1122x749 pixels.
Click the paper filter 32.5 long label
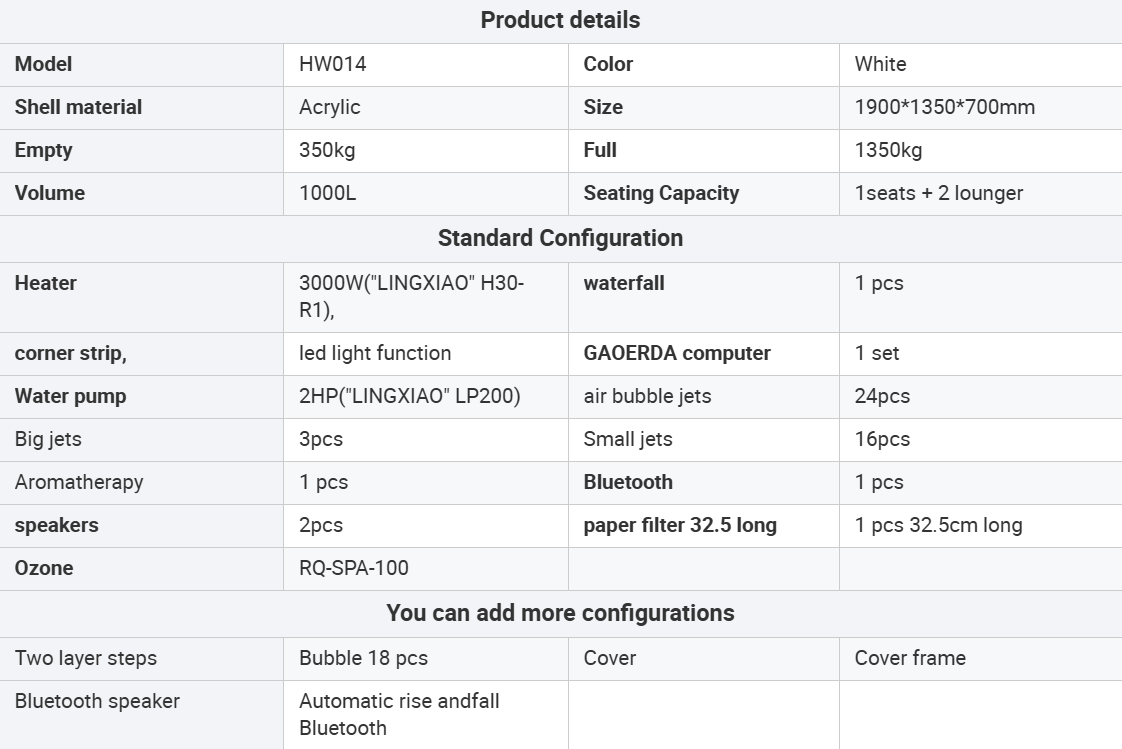click(680, 525)
